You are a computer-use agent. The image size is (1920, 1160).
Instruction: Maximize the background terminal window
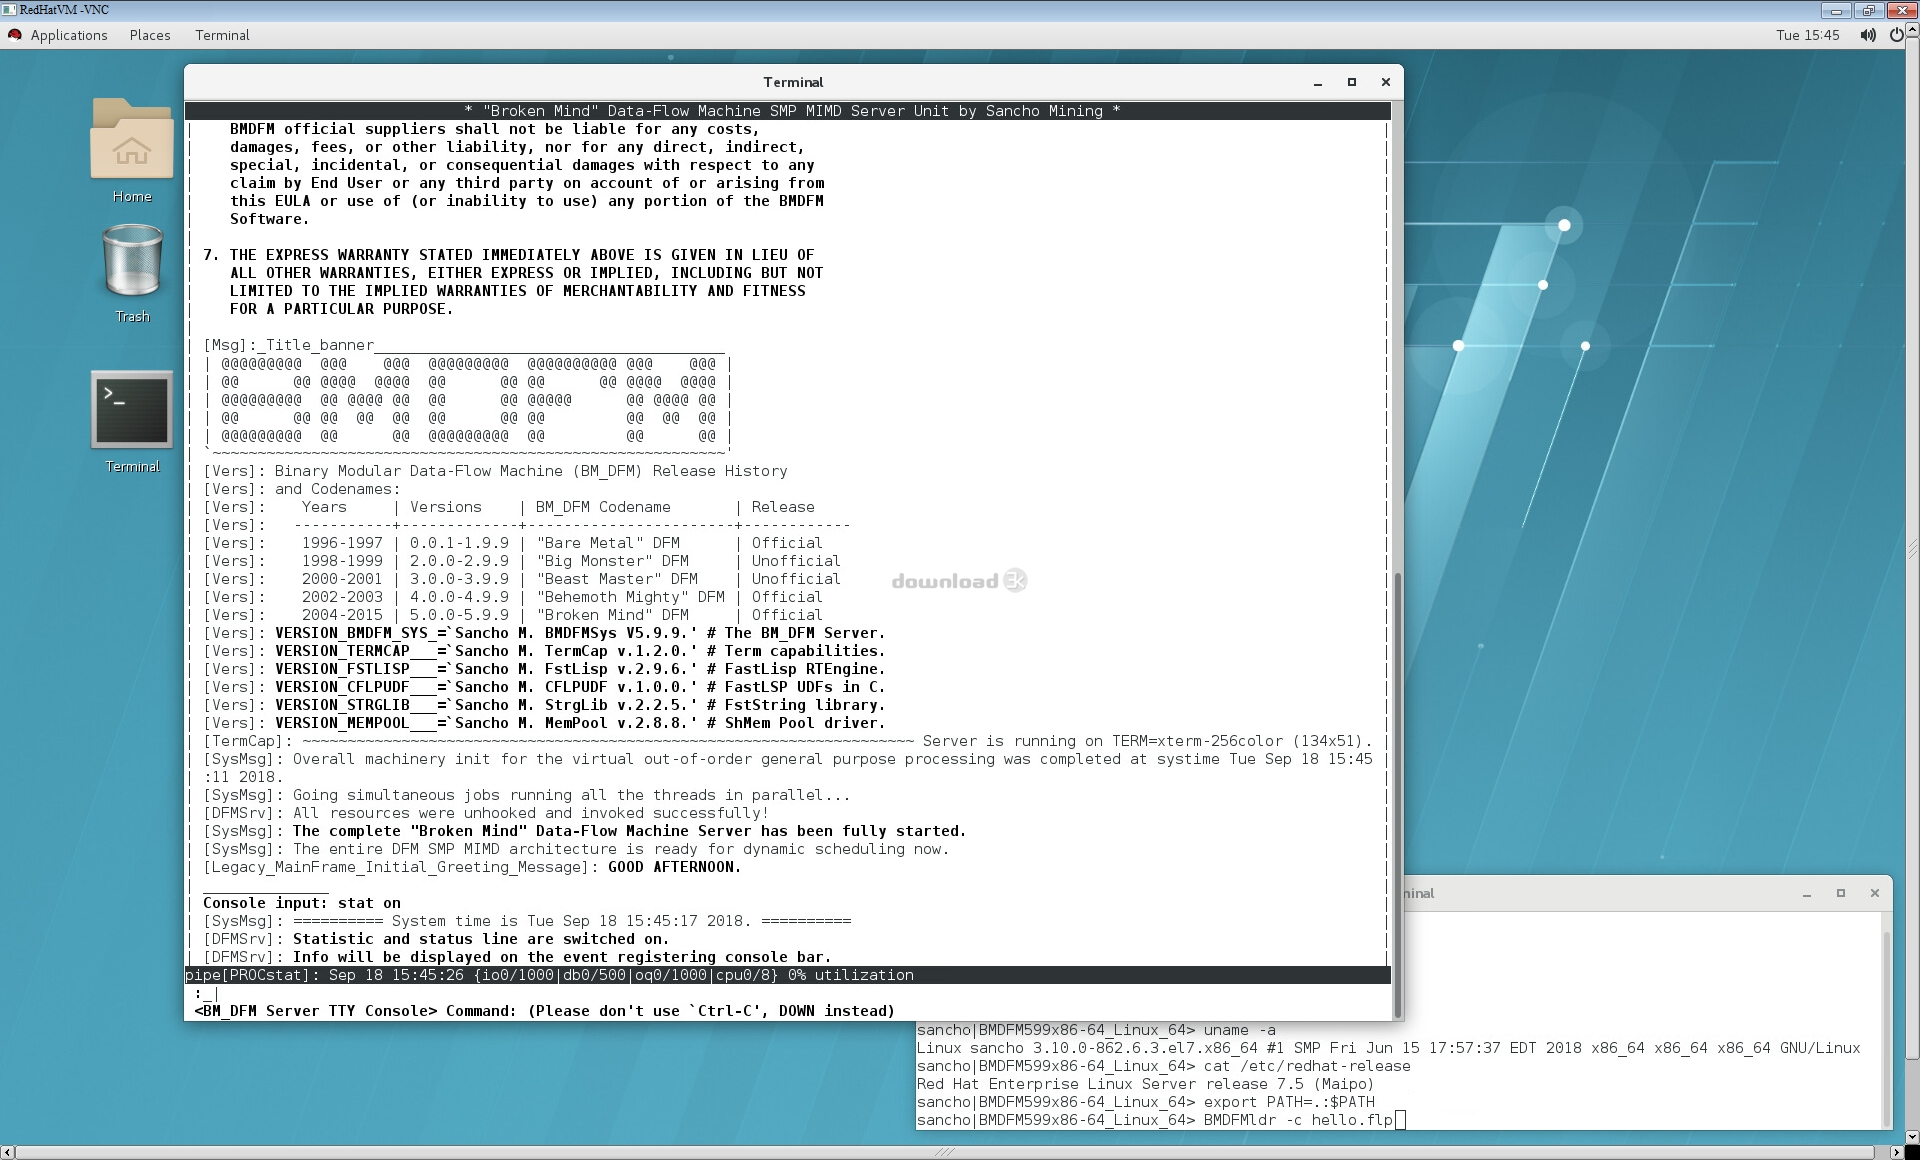1841,894
